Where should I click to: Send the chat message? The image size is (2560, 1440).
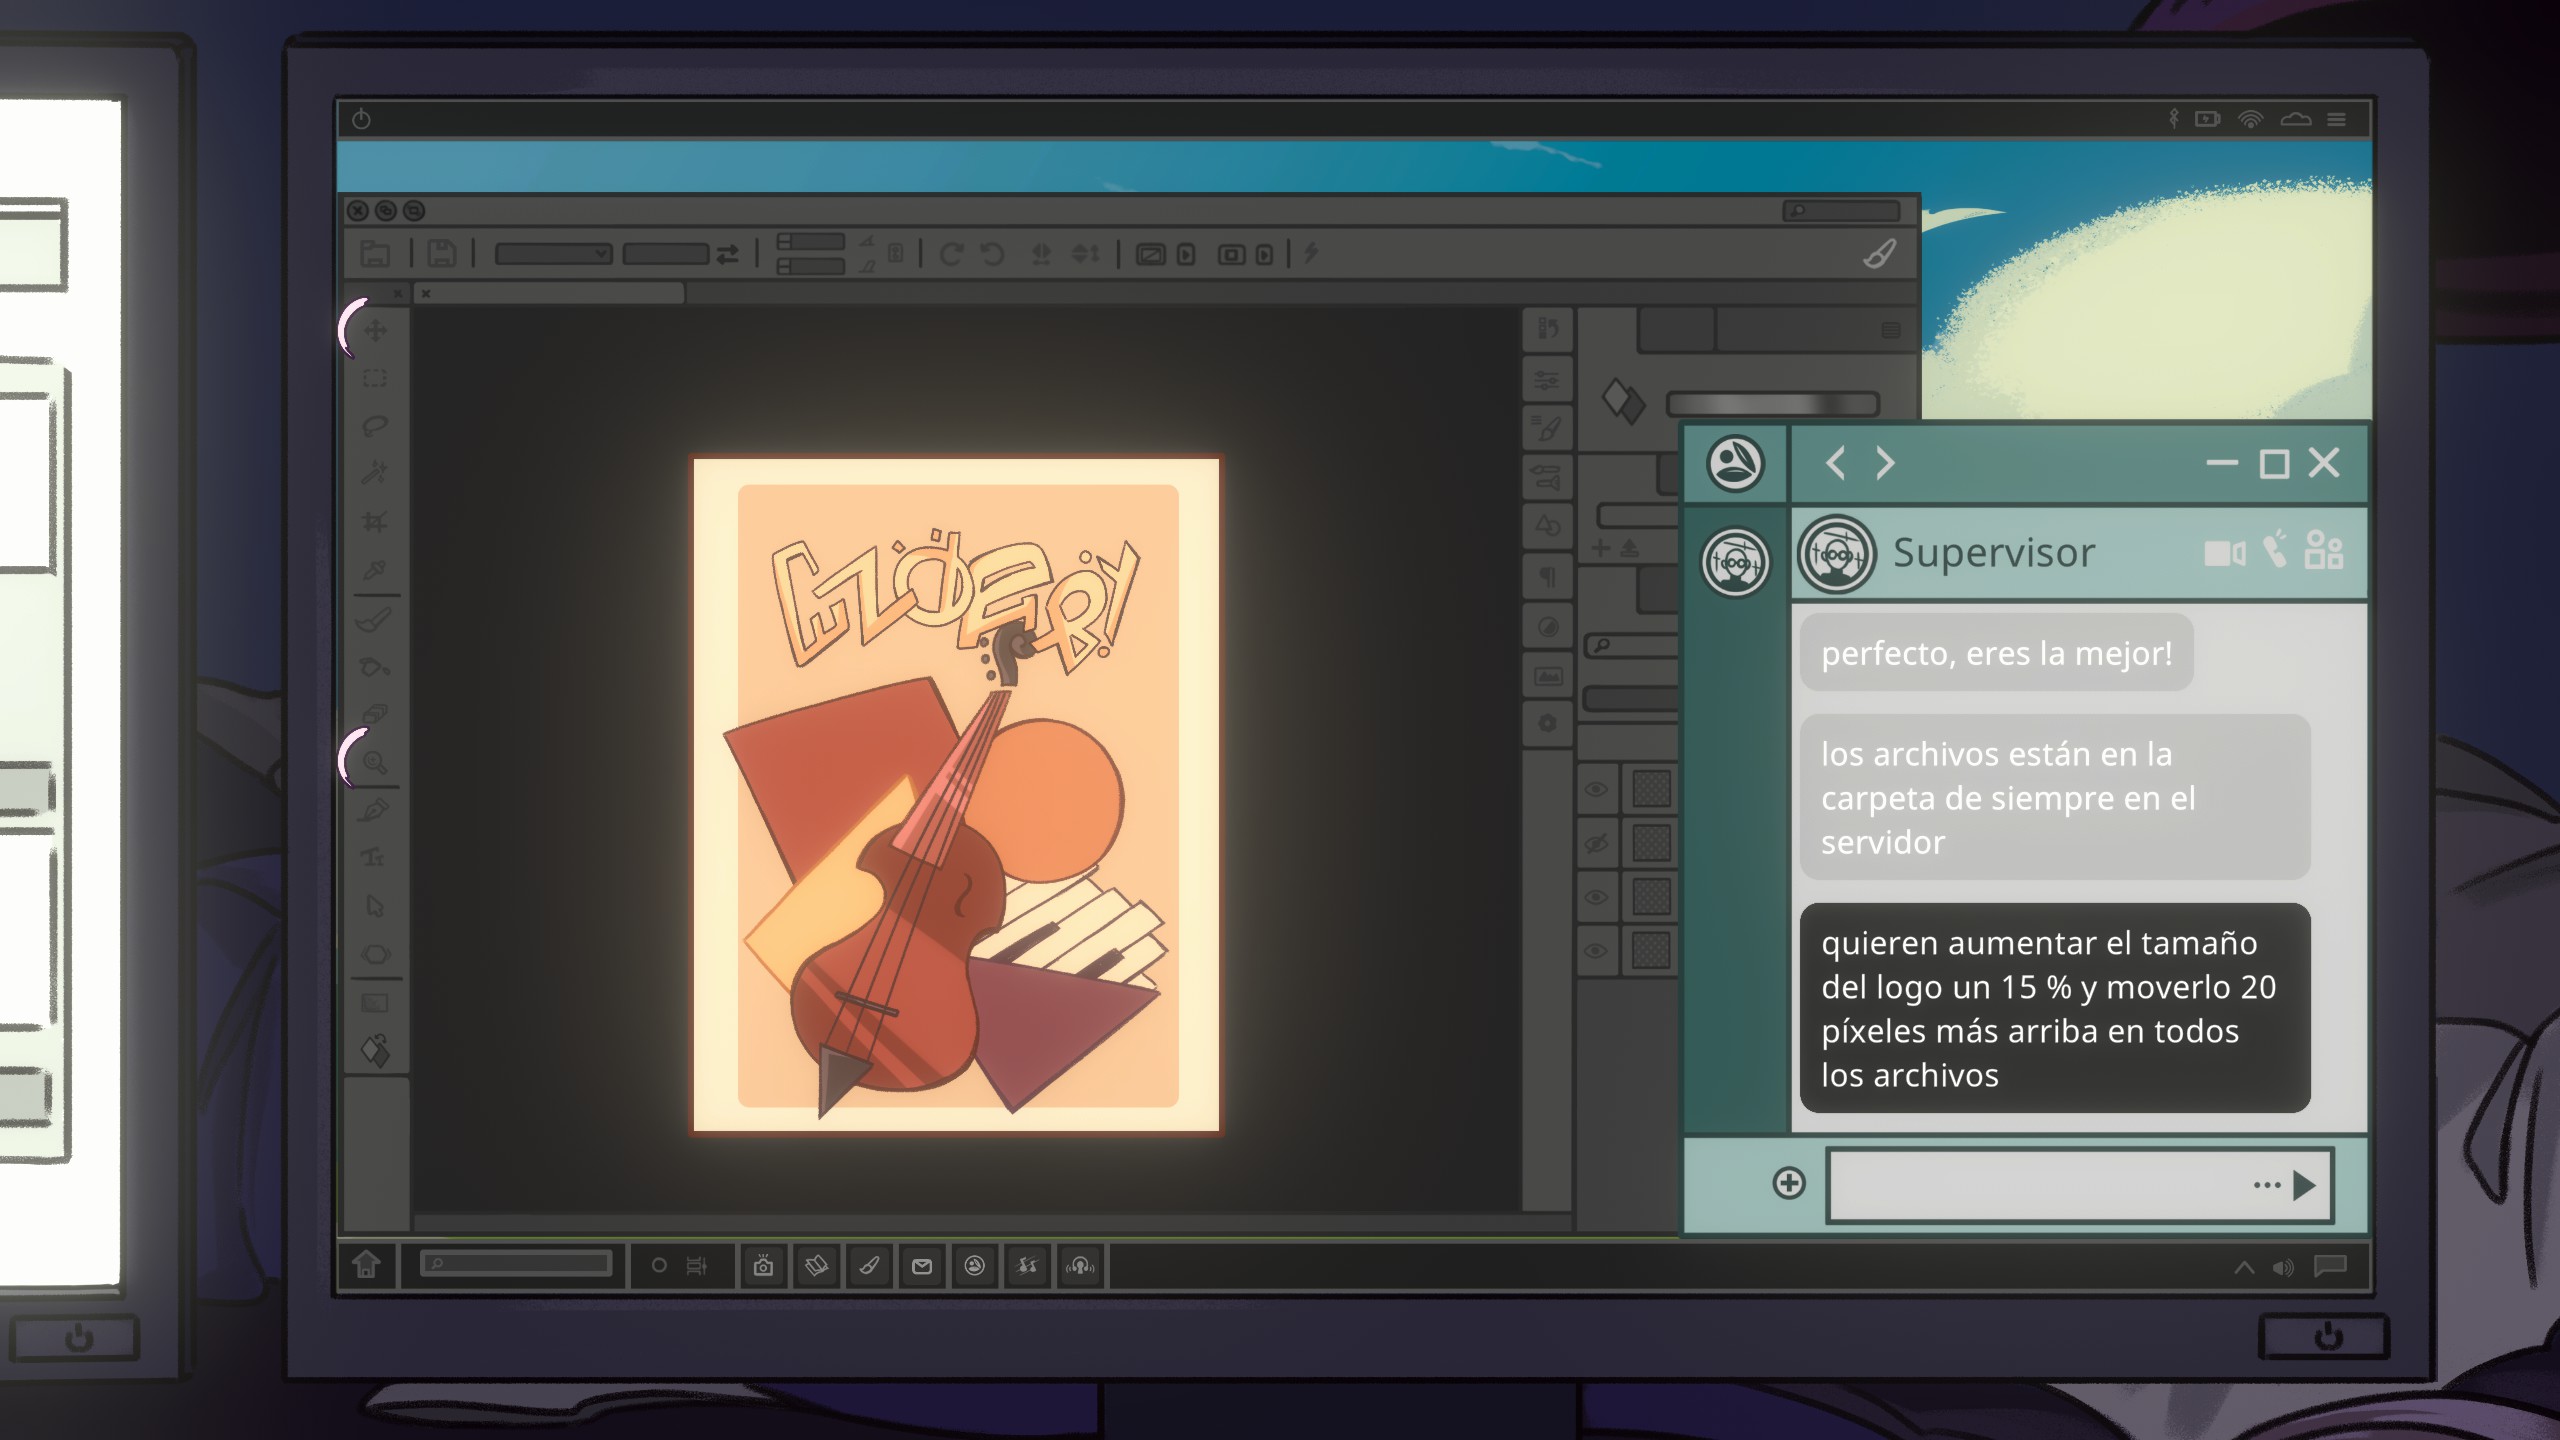pos(2304,1185)
